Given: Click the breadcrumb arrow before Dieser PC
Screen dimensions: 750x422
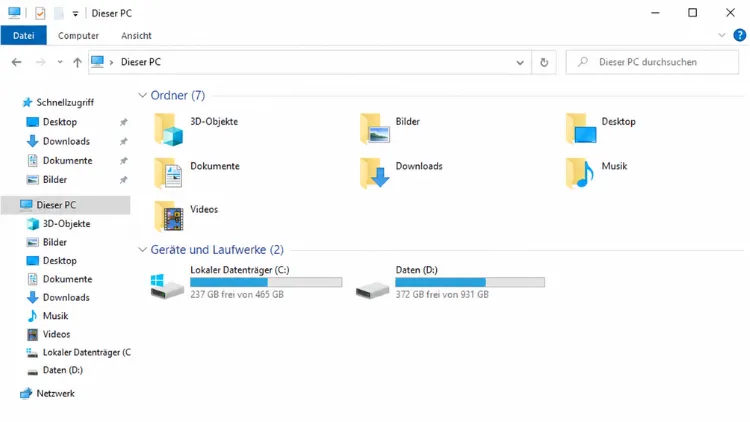Looking at the screenshot, I should (x=111, y=62).
